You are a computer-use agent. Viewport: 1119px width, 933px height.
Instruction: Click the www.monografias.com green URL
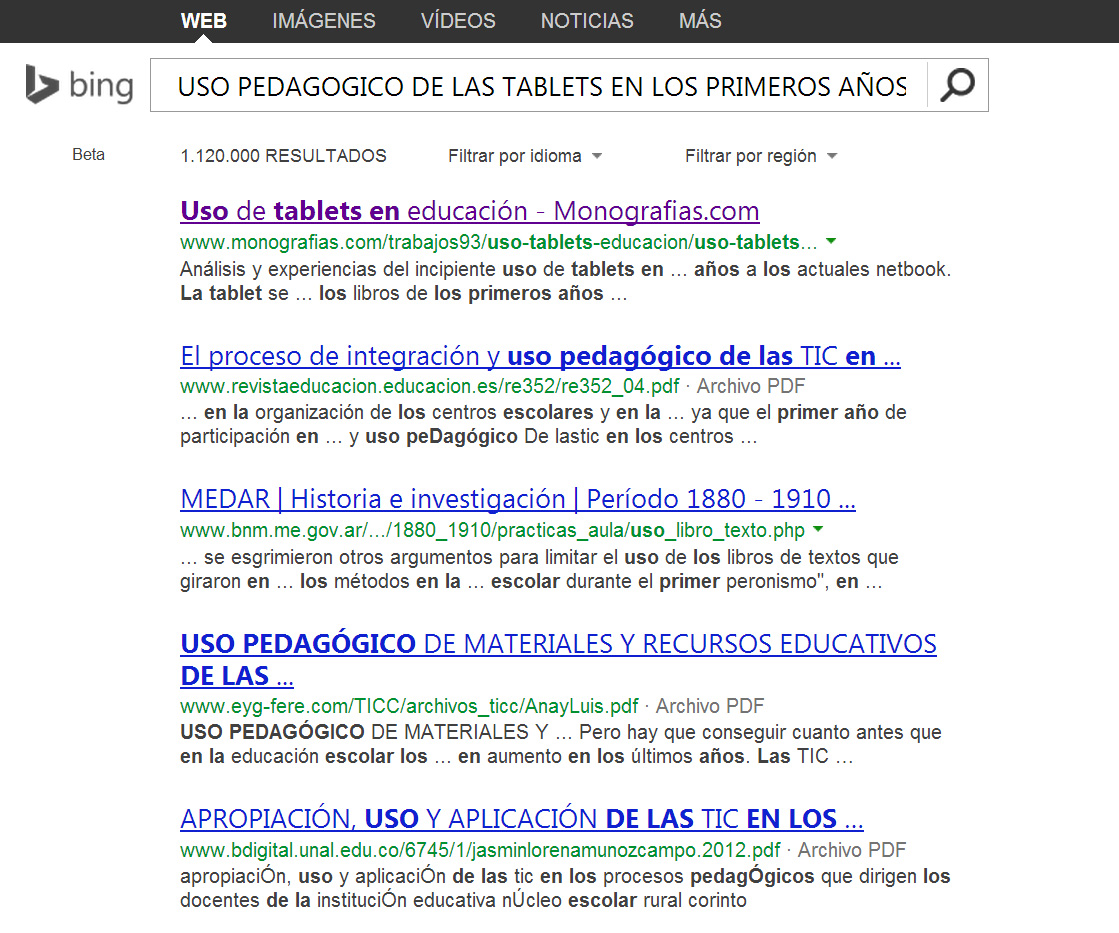point(498,243)
